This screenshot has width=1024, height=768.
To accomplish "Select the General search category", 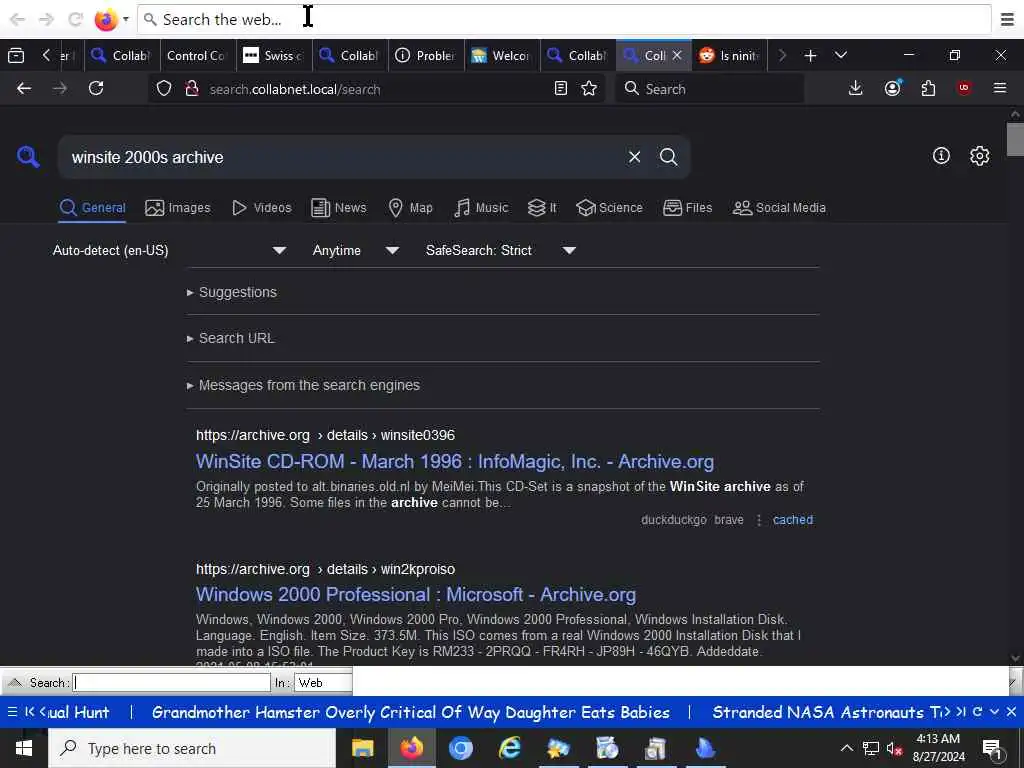I will pos(92,208).
